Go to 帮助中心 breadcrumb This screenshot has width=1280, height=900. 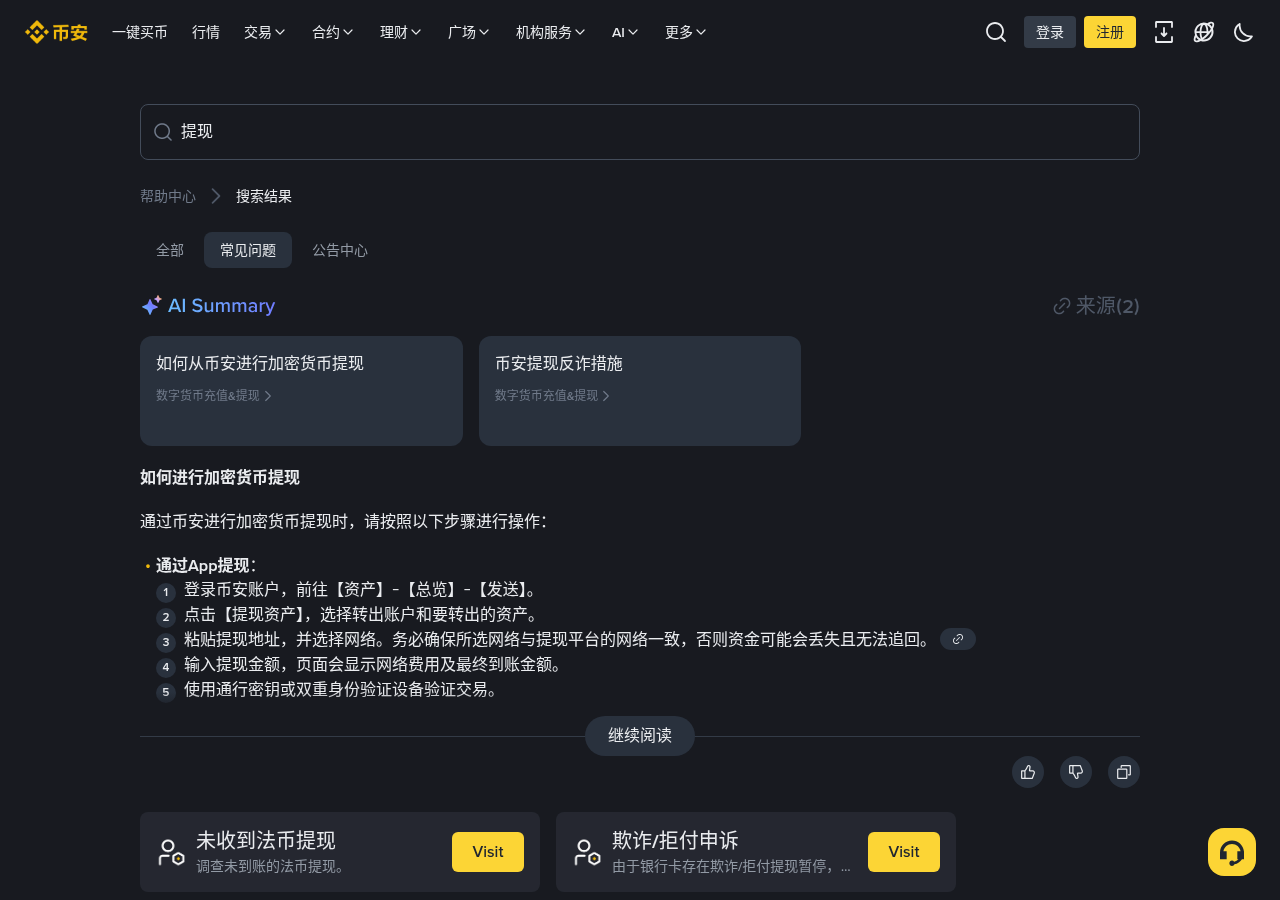[168, 196]
